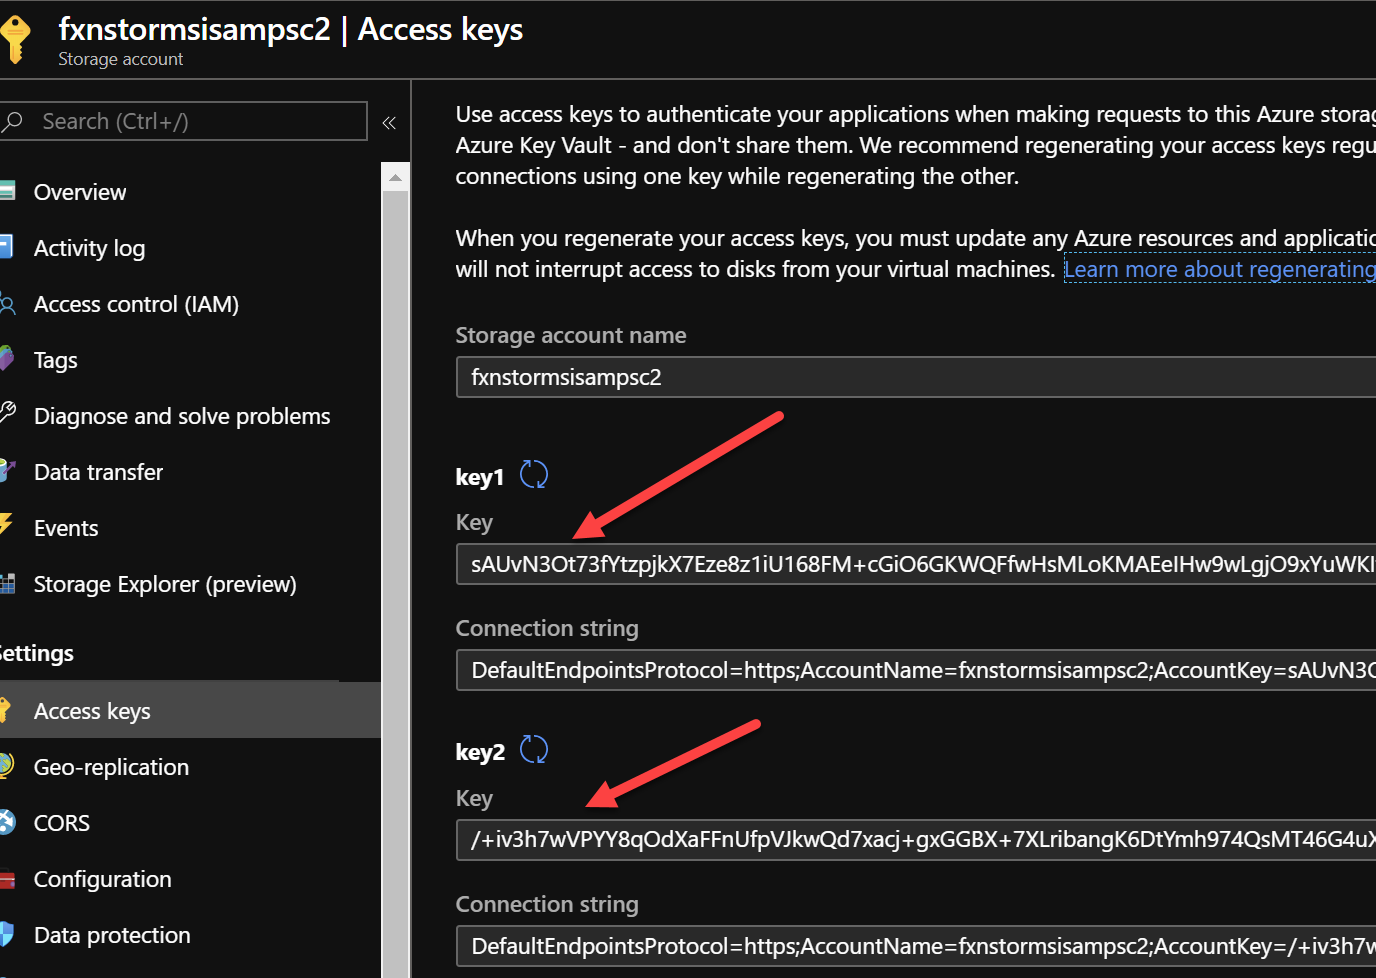
Task: Regenerate key1 using its refresh icon
Action: point(534,475)
